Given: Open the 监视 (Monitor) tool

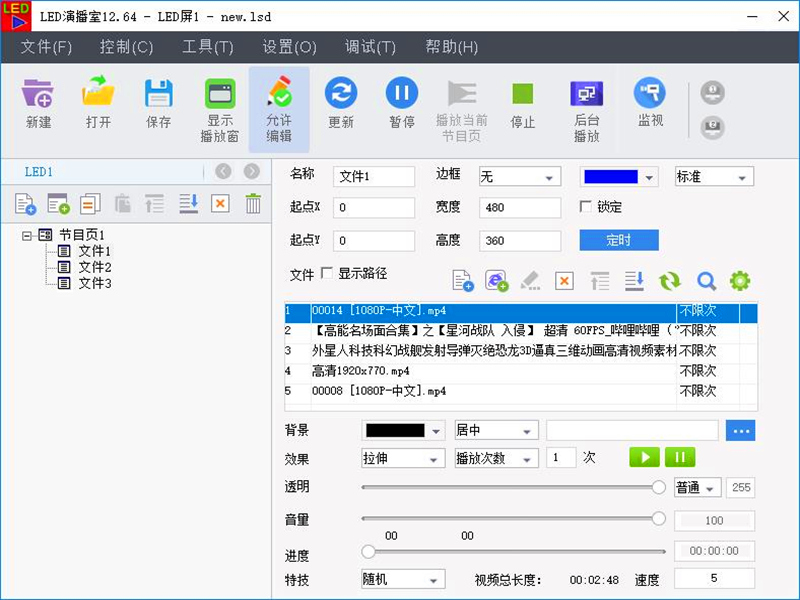Looking at the screenshot, I should (651, 100).
